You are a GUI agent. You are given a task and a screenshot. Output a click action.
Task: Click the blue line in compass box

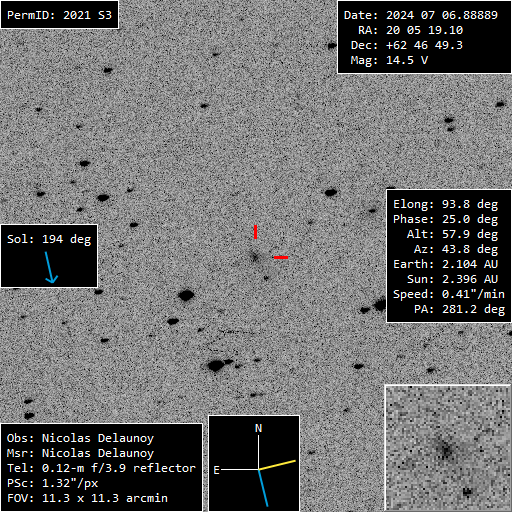pos(263,488)
